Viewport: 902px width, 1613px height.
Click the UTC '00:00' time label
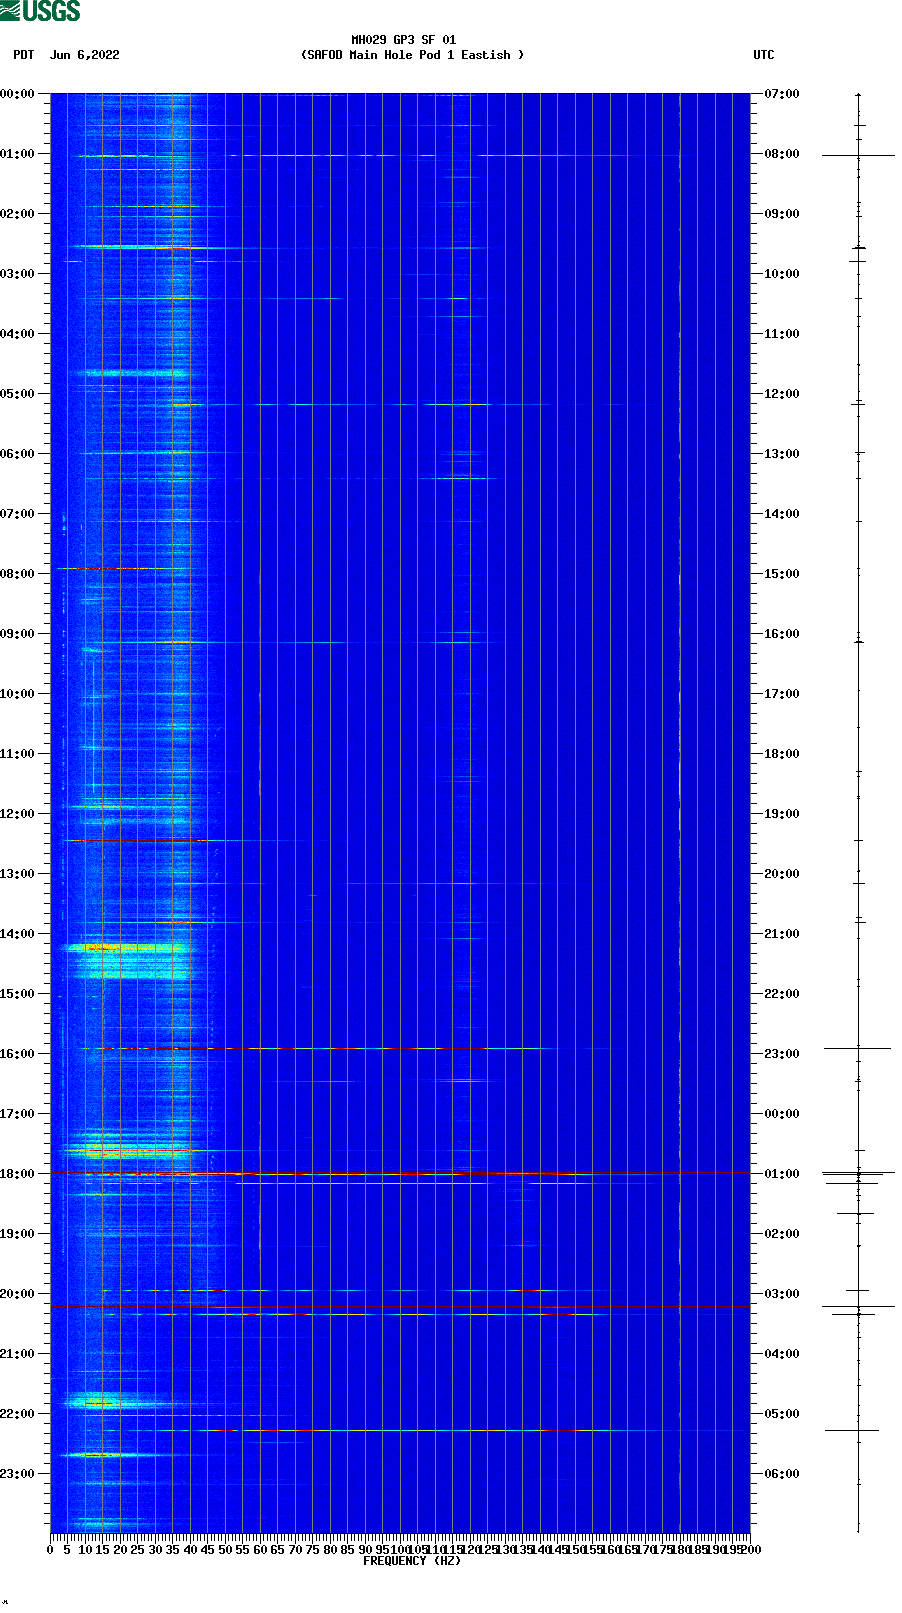point(782,1114)
